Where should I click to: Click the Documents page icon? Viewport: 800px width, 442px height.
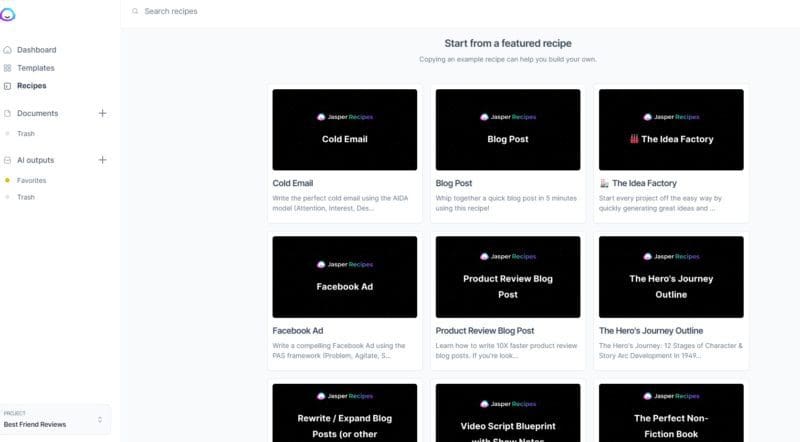[x=7, y=113]
